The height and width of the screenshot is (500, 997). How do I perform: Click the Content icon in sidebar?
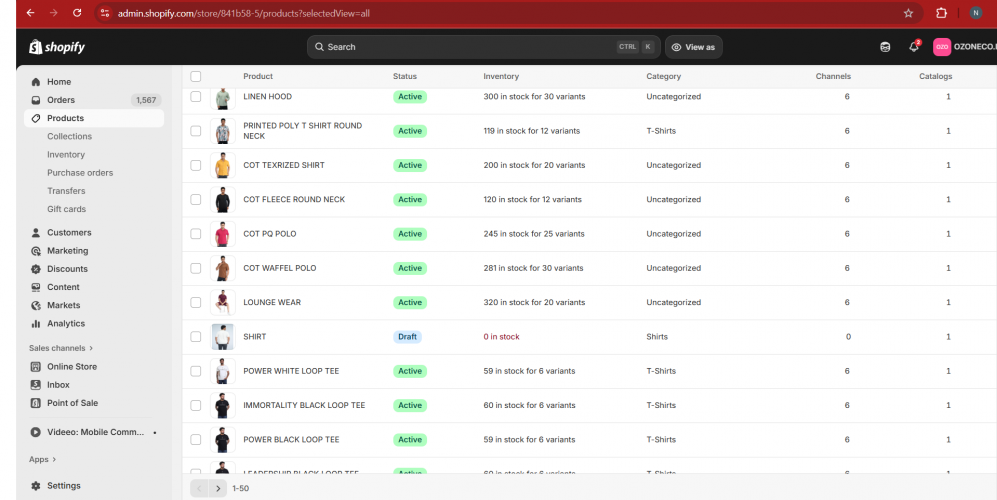pyautogui.click(x=36, y=287)
